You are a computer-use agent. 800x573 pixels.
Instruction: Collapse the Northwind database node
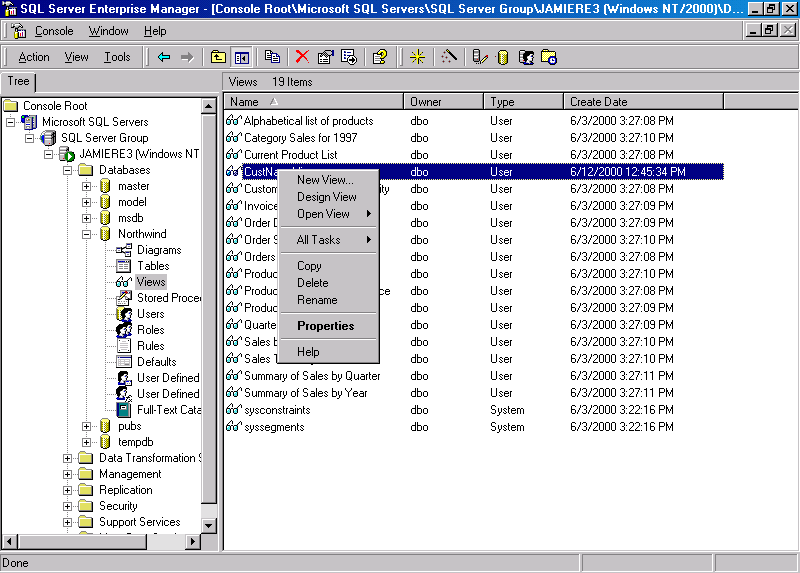click(86, 234)
